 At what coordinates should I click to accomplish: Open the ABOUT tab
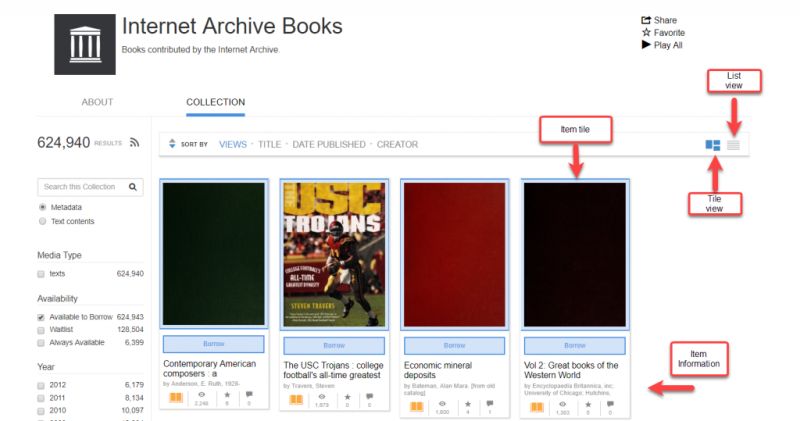97,102
